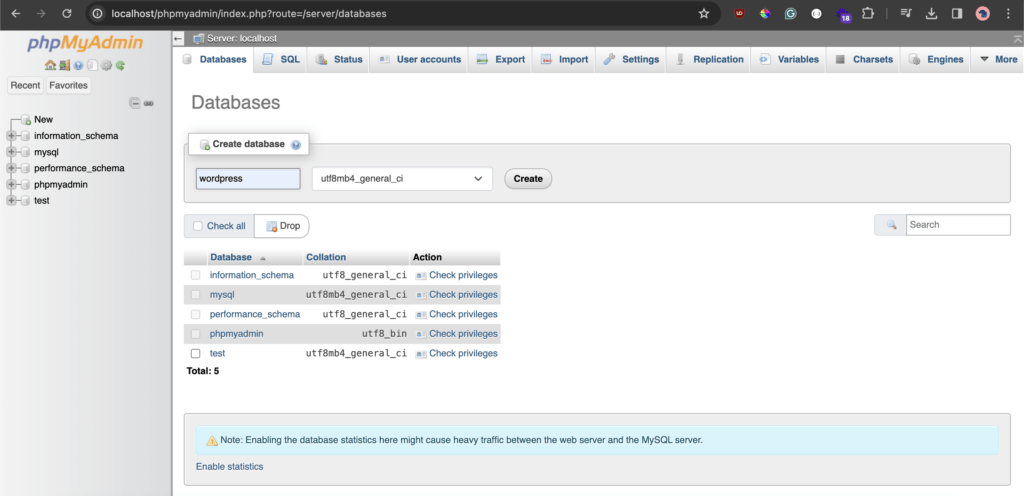Open the phpmyadmin database link in table
The image size is (1024, 496).
[x=236, y=333]
